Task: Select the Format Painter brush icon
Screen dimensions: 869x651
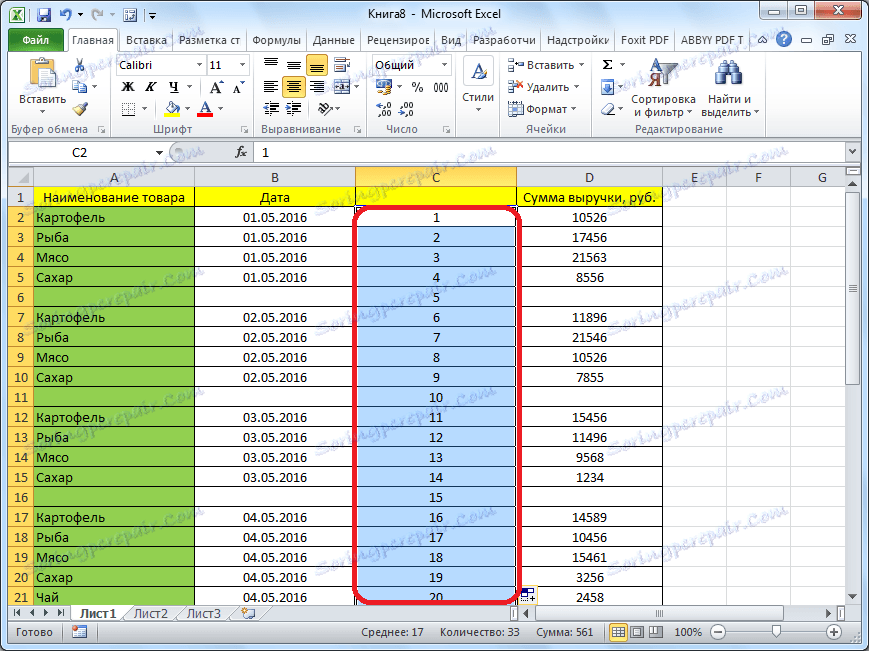Action: 80,108
